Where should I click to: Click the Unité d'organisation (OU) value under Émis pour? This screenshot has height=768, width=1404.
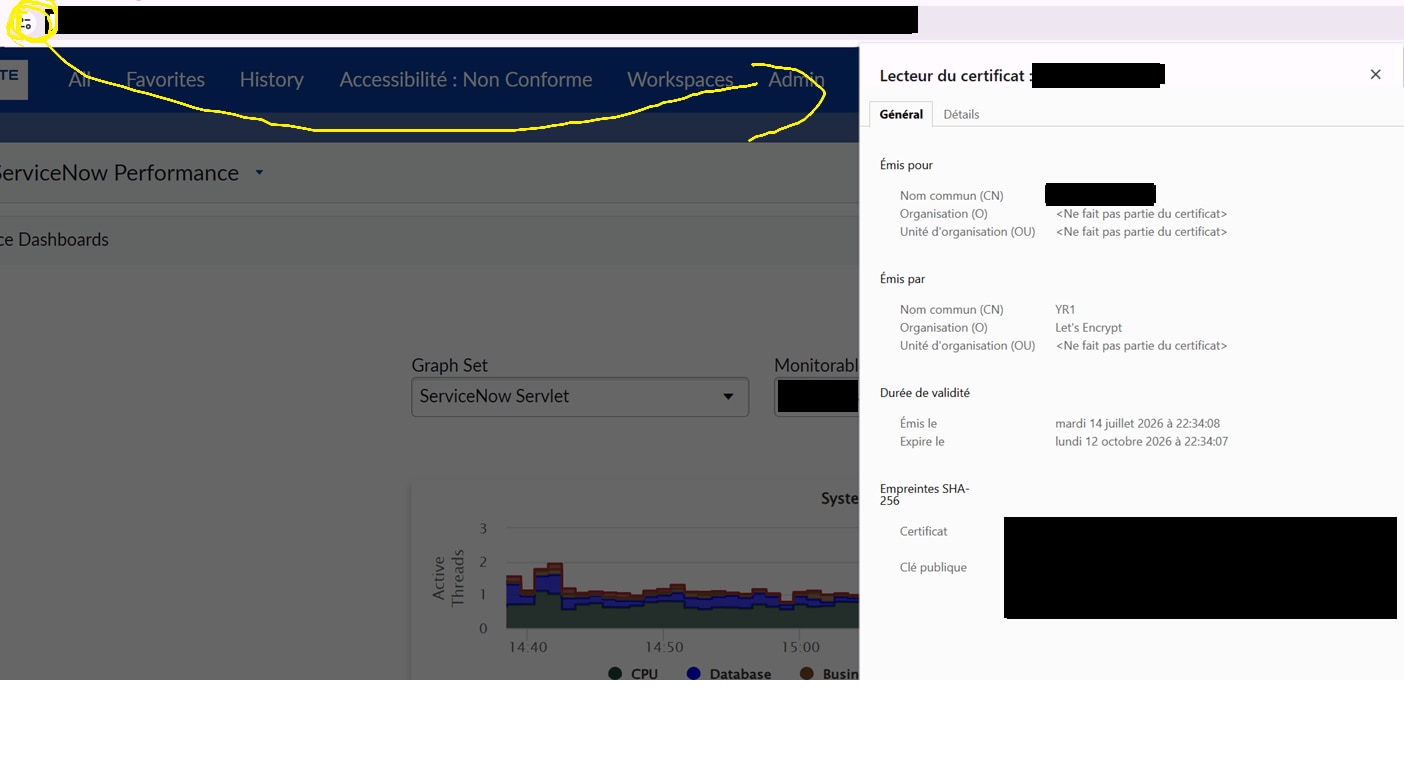pos(1141,232)
